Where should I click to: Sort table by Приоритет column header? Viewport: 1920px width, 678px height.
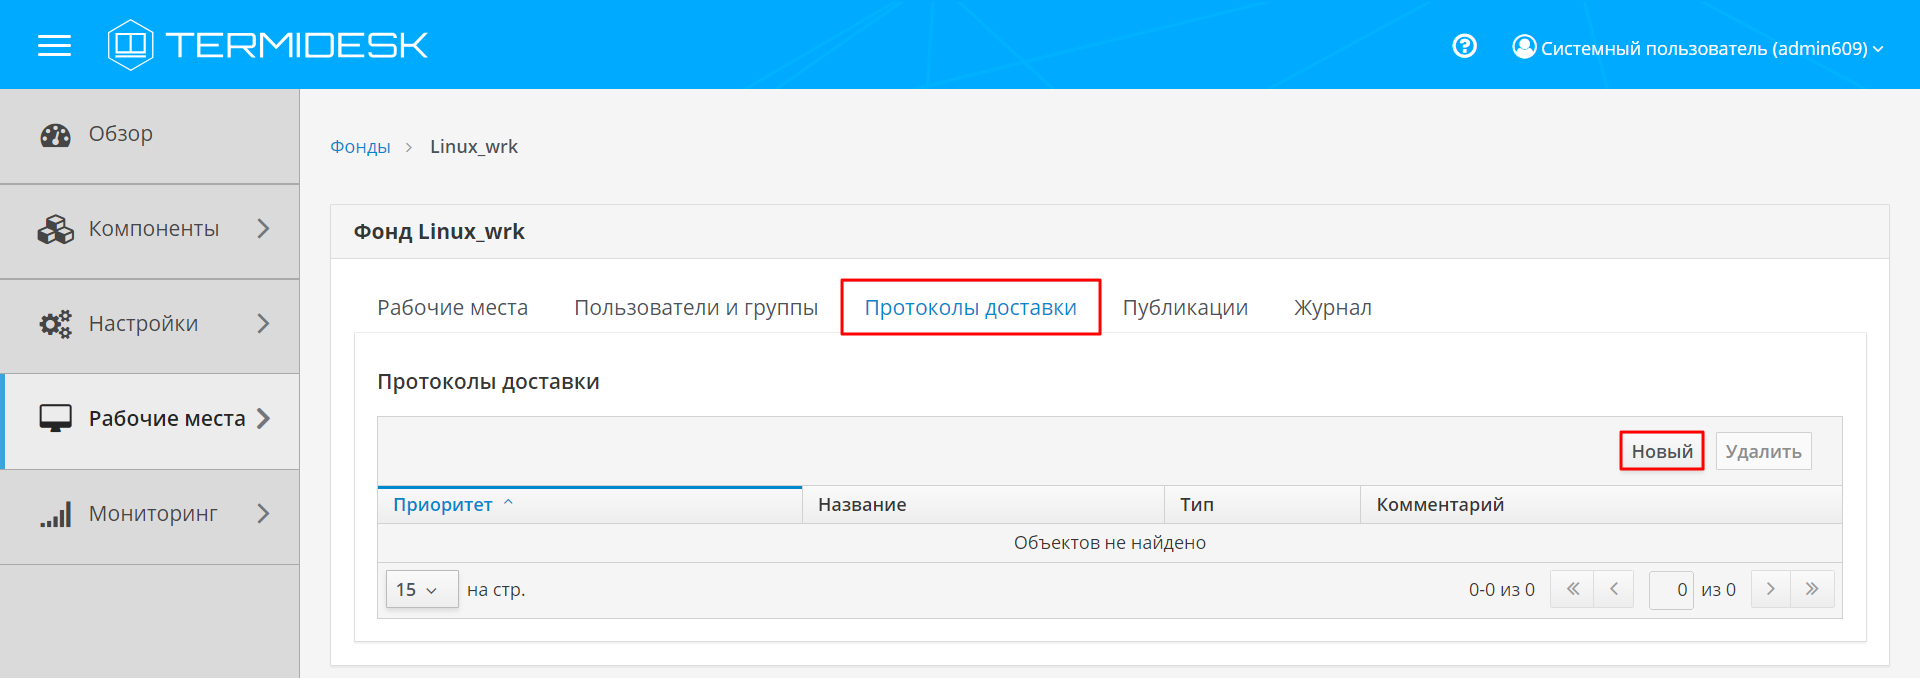443,505
